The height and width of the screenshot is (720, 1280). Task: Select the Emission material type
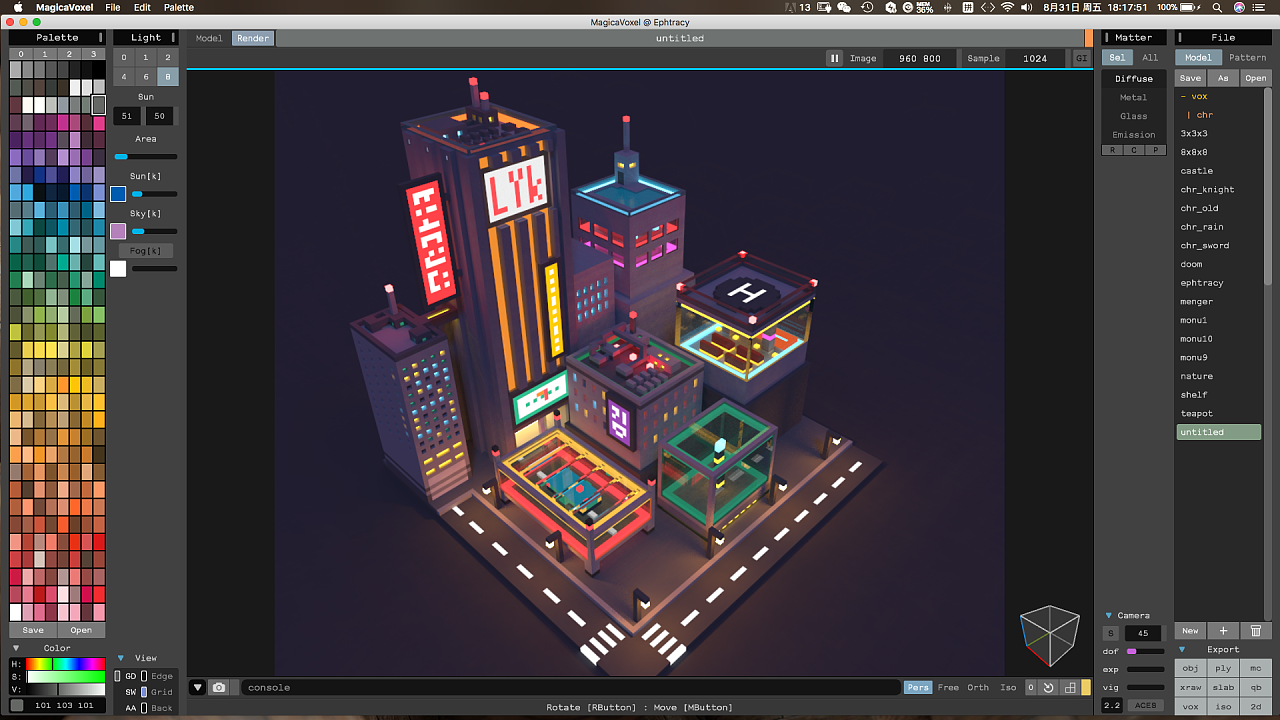1133,134
